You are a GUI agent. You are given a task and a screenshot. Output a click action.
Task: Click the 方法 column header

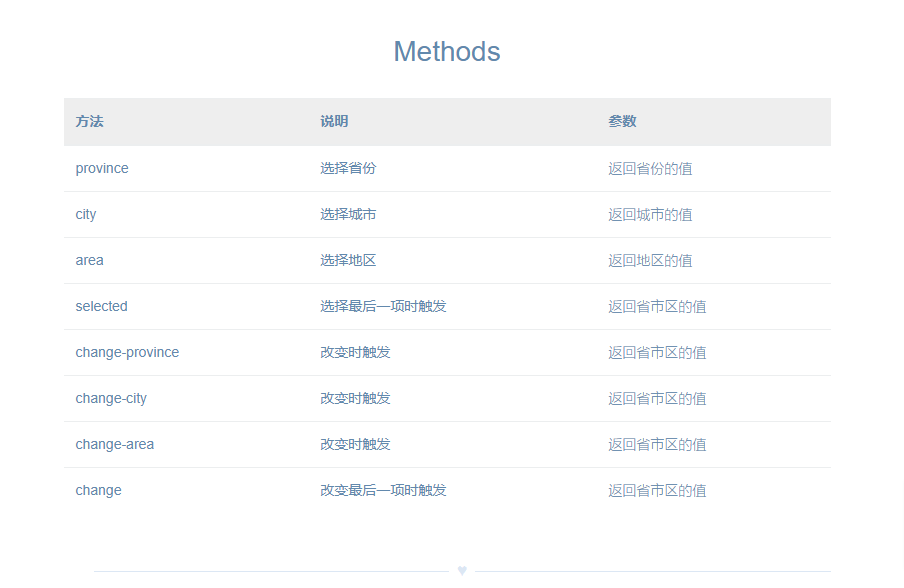point(90,121)
